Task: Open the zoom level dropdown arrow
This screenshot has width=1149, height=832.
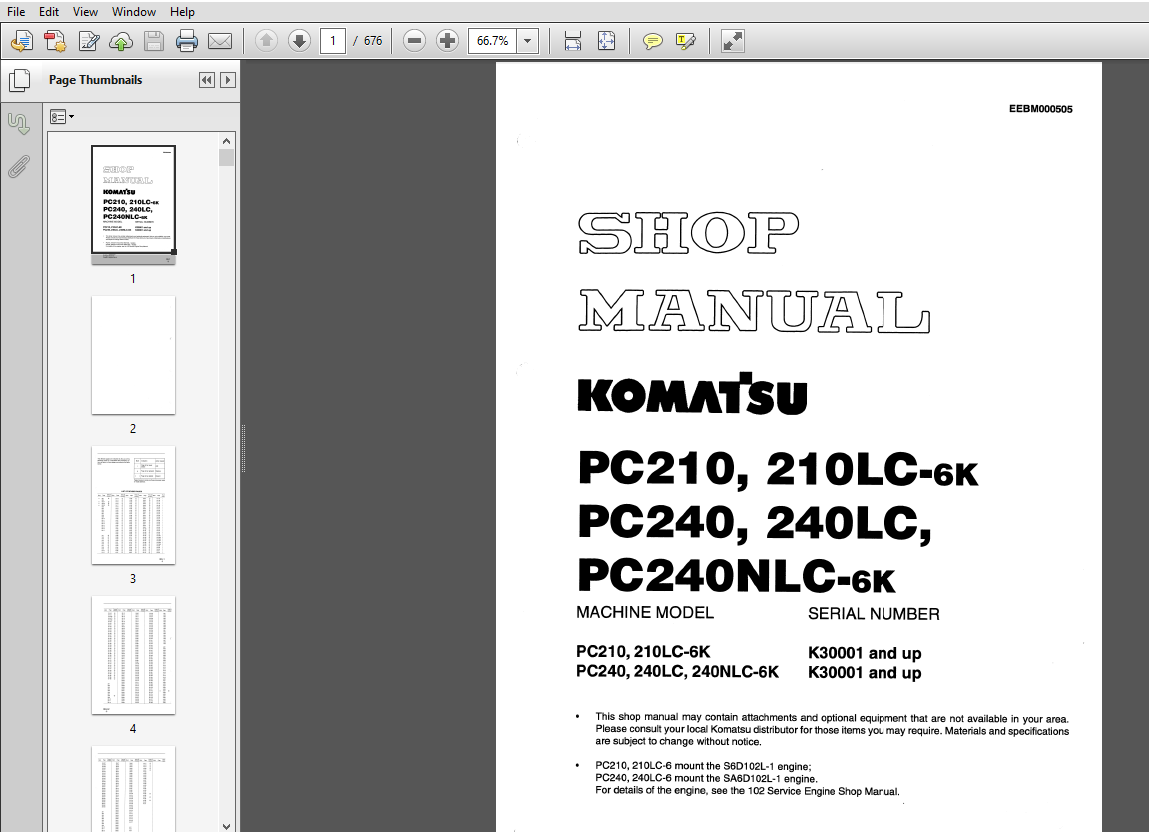Action: (x=528, y=41)
